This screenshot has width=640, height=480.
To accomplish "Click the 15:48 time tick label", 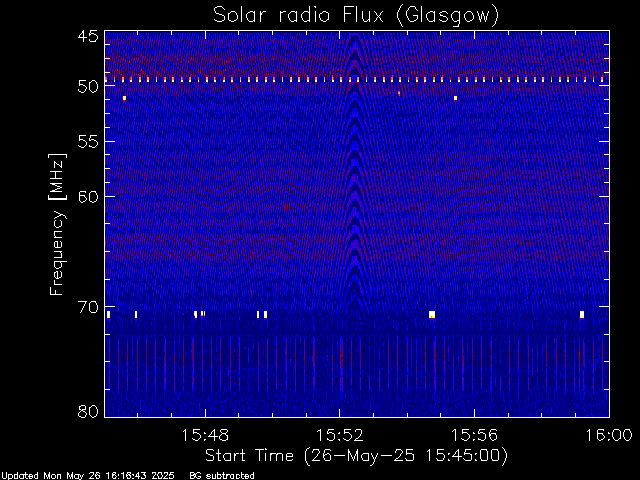I will pyautogui.click(x=205, y=435).
